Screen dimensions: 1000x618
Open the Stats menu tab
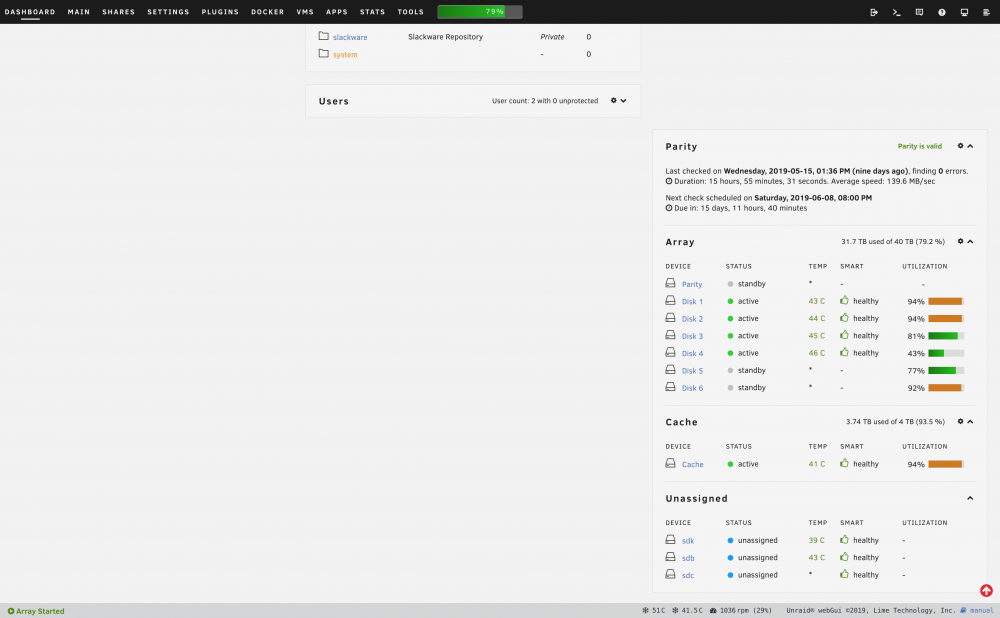[x=372, y=12]
